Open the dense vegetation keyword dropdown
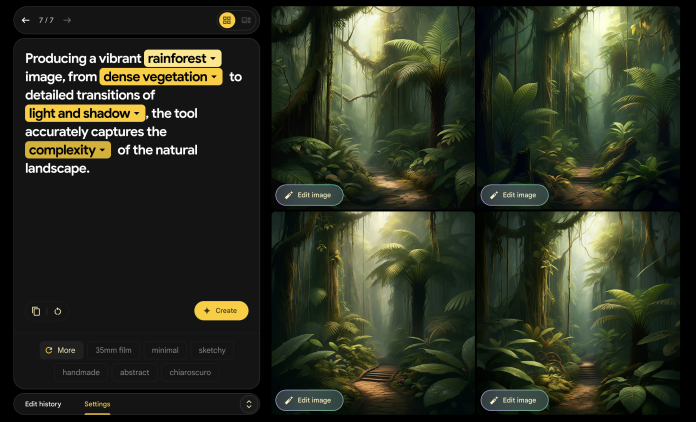Viewport: 696px width, 422px height. (161, 77)
